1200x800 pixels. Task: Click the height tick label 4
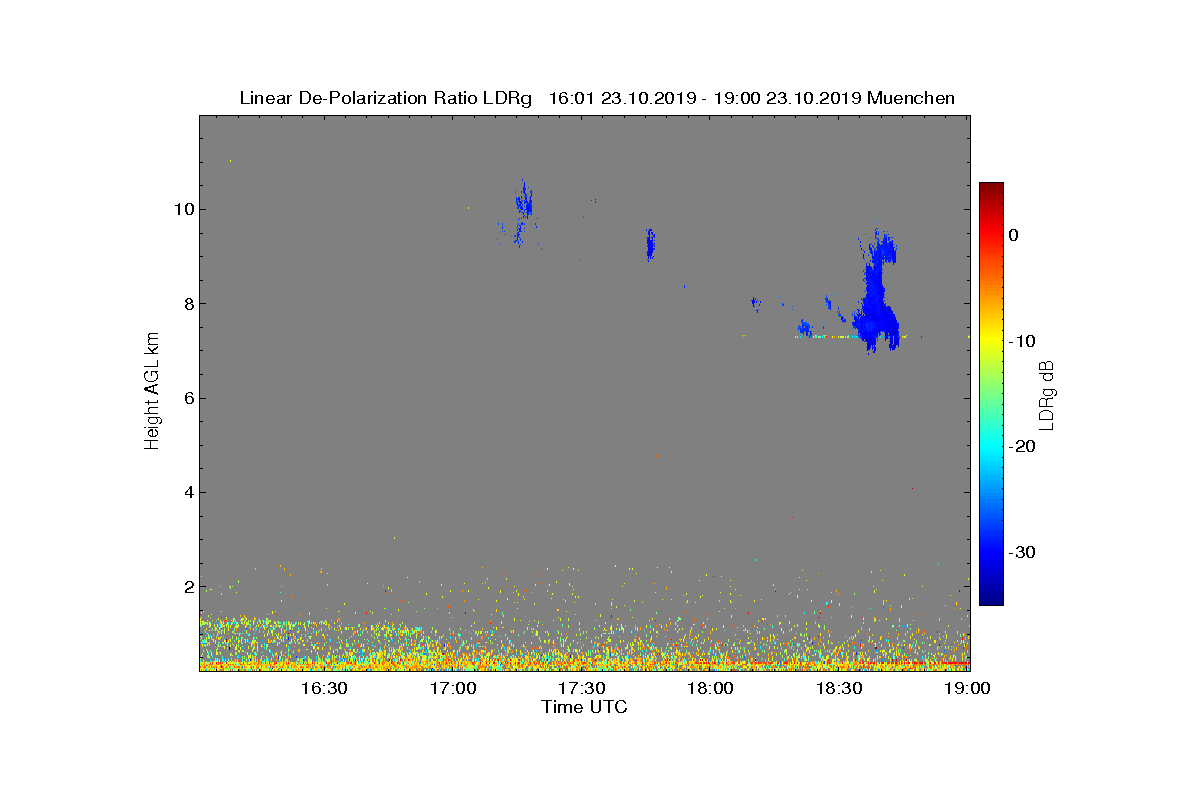click(187, 492)
